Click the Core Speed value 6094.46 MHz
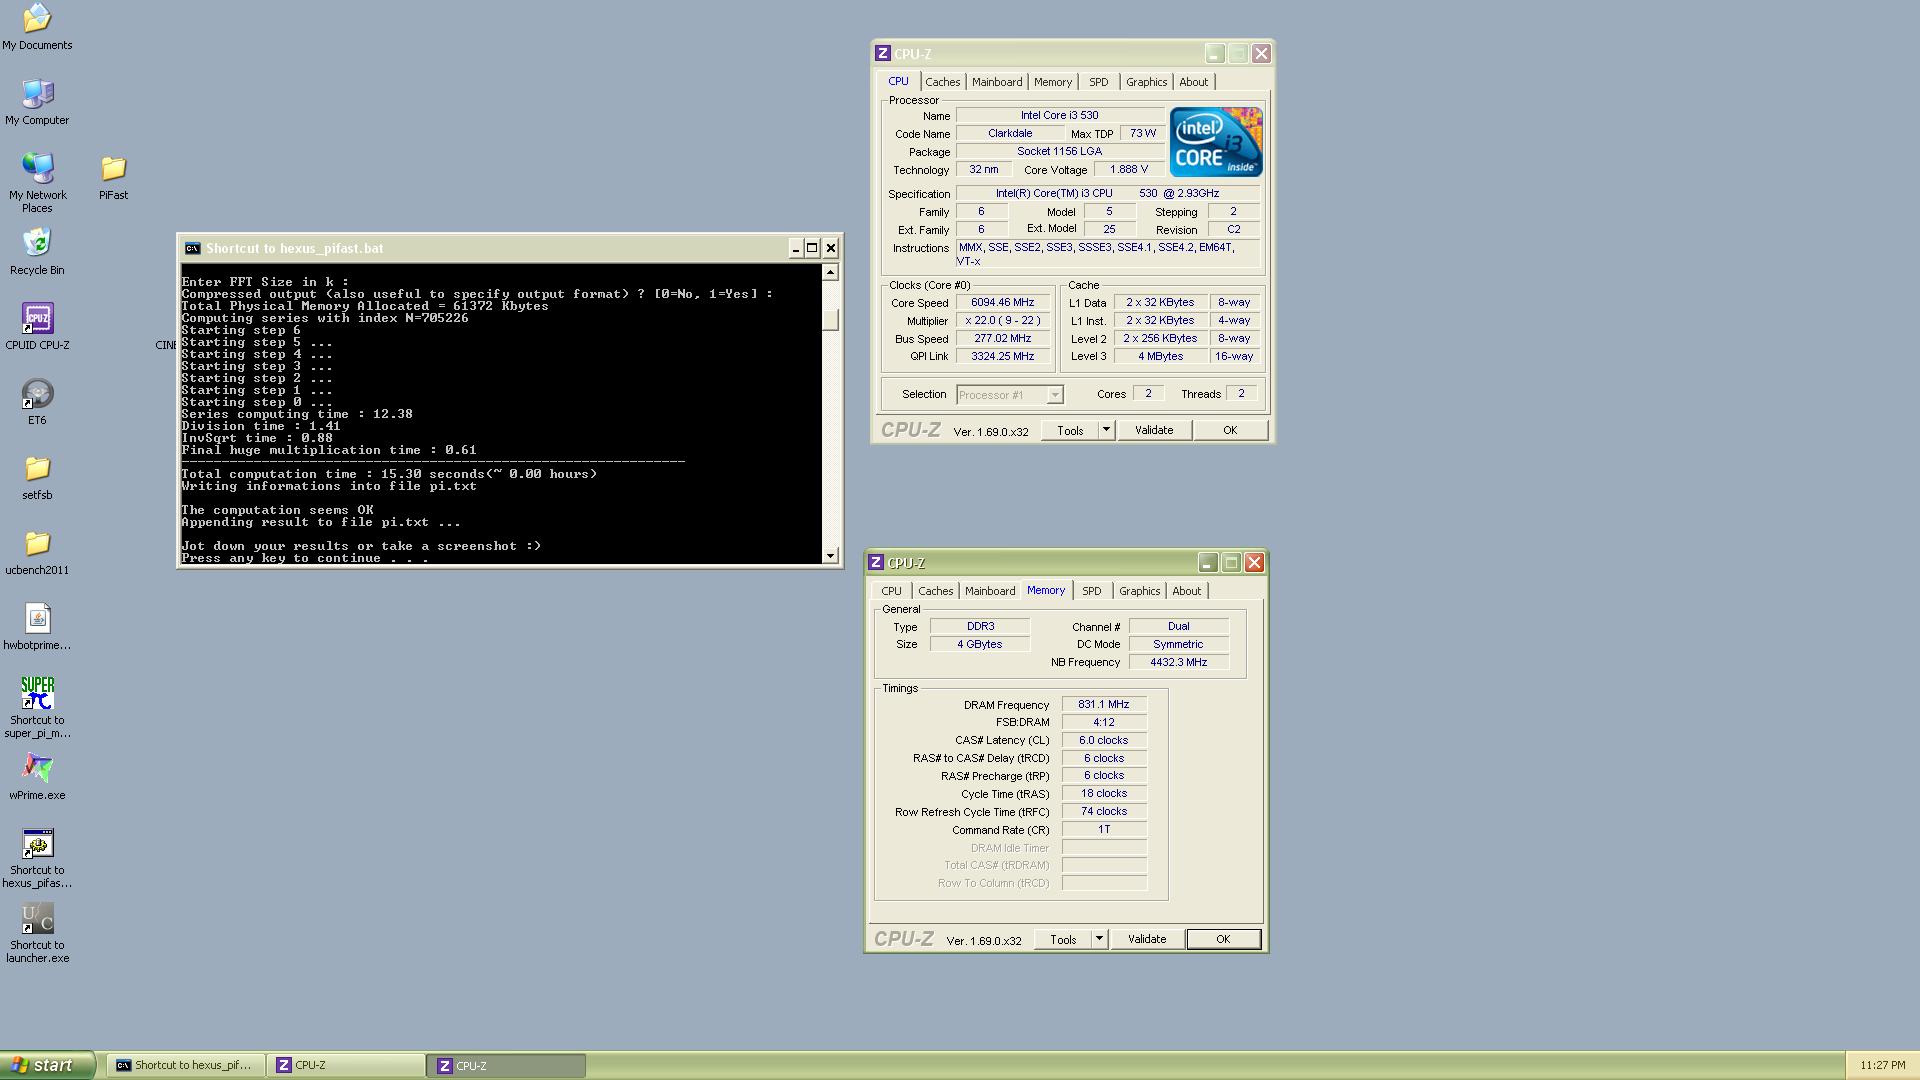This screenshot has width=1920, height=1080. [x=1003, y=302]
